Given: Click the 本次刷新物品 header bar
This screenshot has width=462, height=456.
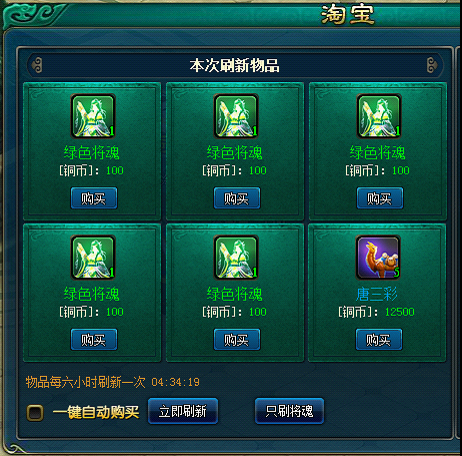Looking at the screenshot, I should coord(235,65).
